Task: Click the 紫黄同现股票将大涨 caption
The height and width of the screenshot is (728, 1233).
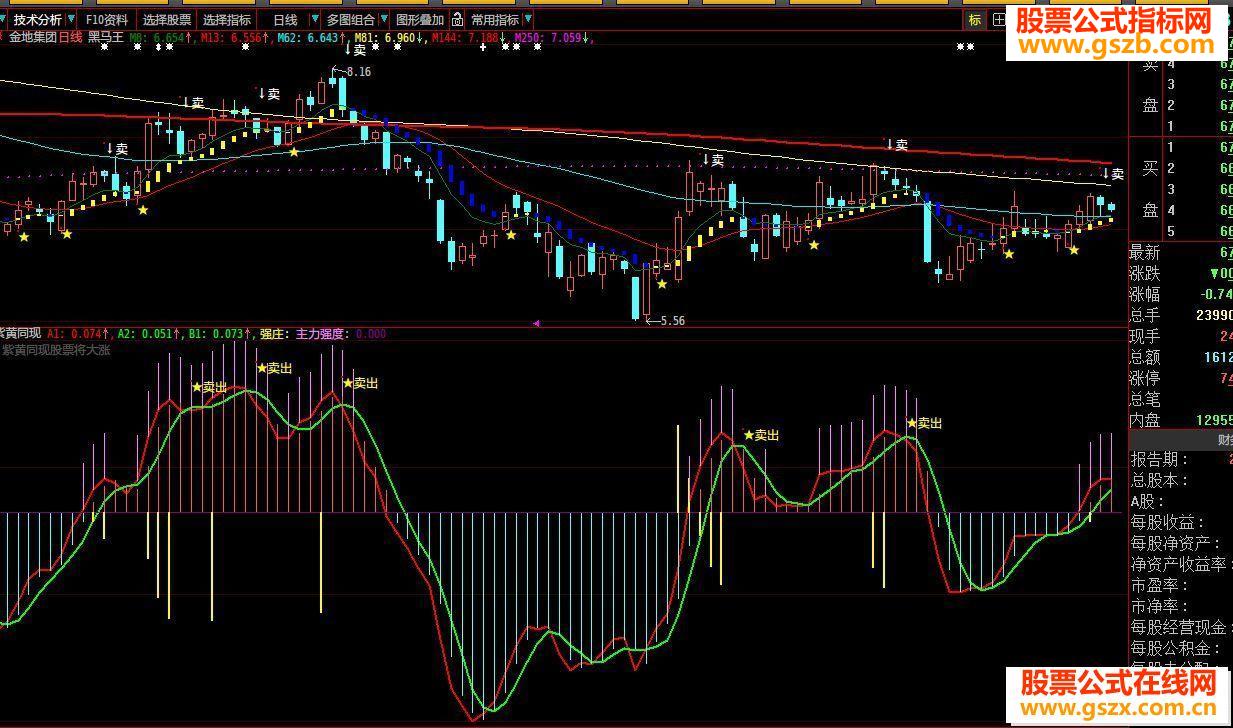Action: click(56, 350)
